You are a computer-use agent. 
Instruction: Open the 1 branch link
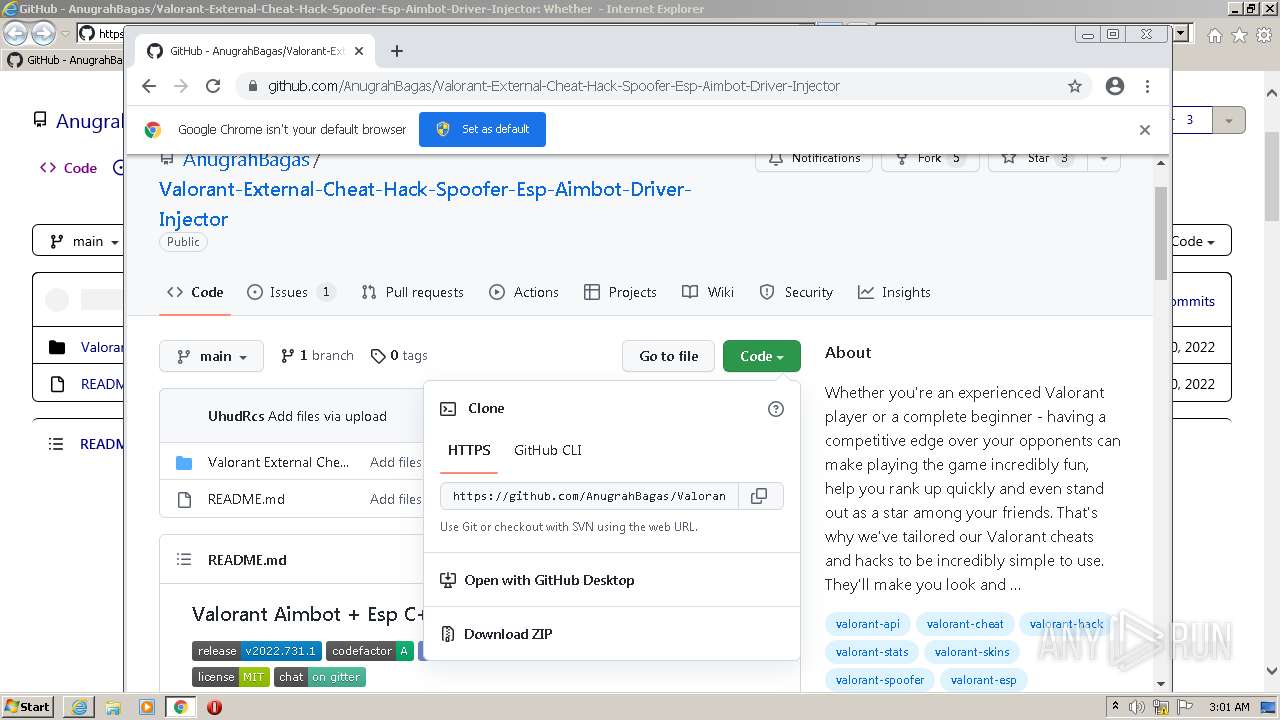pos(317,355)
